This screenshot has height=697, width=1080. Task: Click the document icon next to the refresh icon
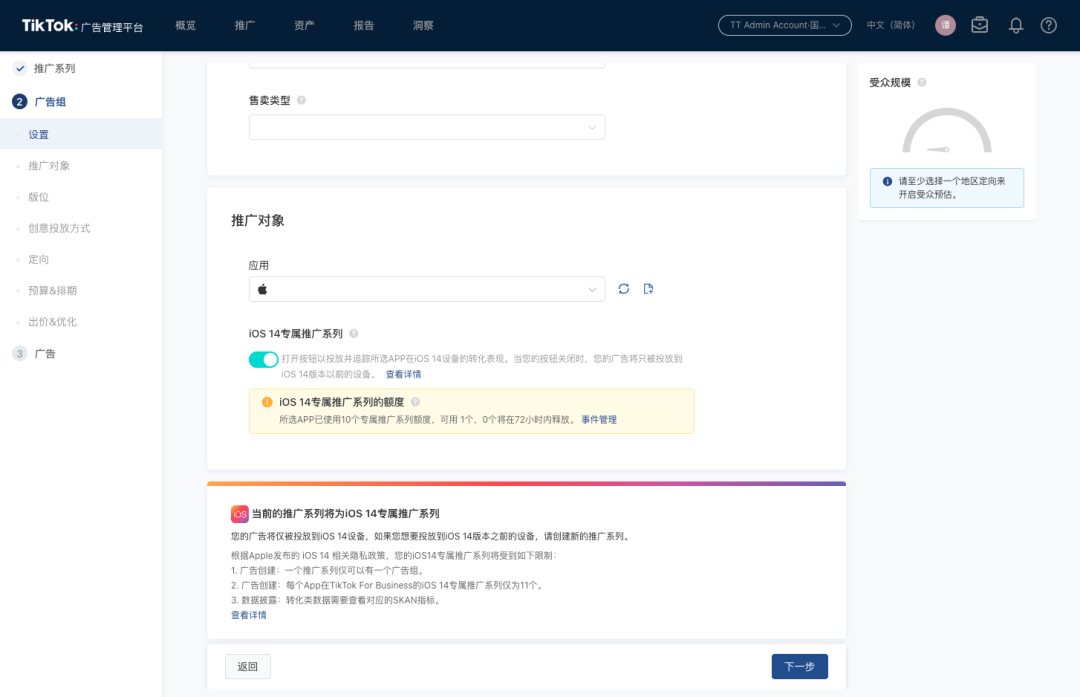648,289
